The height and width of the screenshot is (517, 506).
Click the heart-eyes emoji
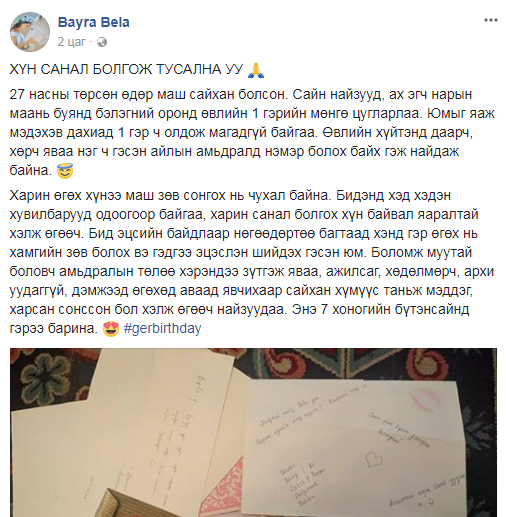111,329
